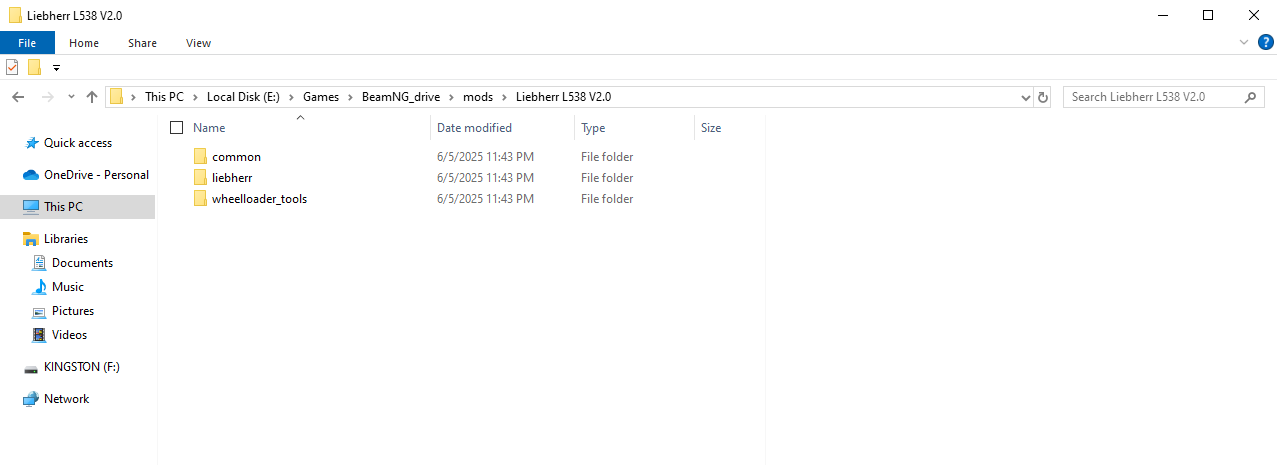Click the folder icon in address bar
This screenshot has width=1278, height=465.
[x=117, y=97]
